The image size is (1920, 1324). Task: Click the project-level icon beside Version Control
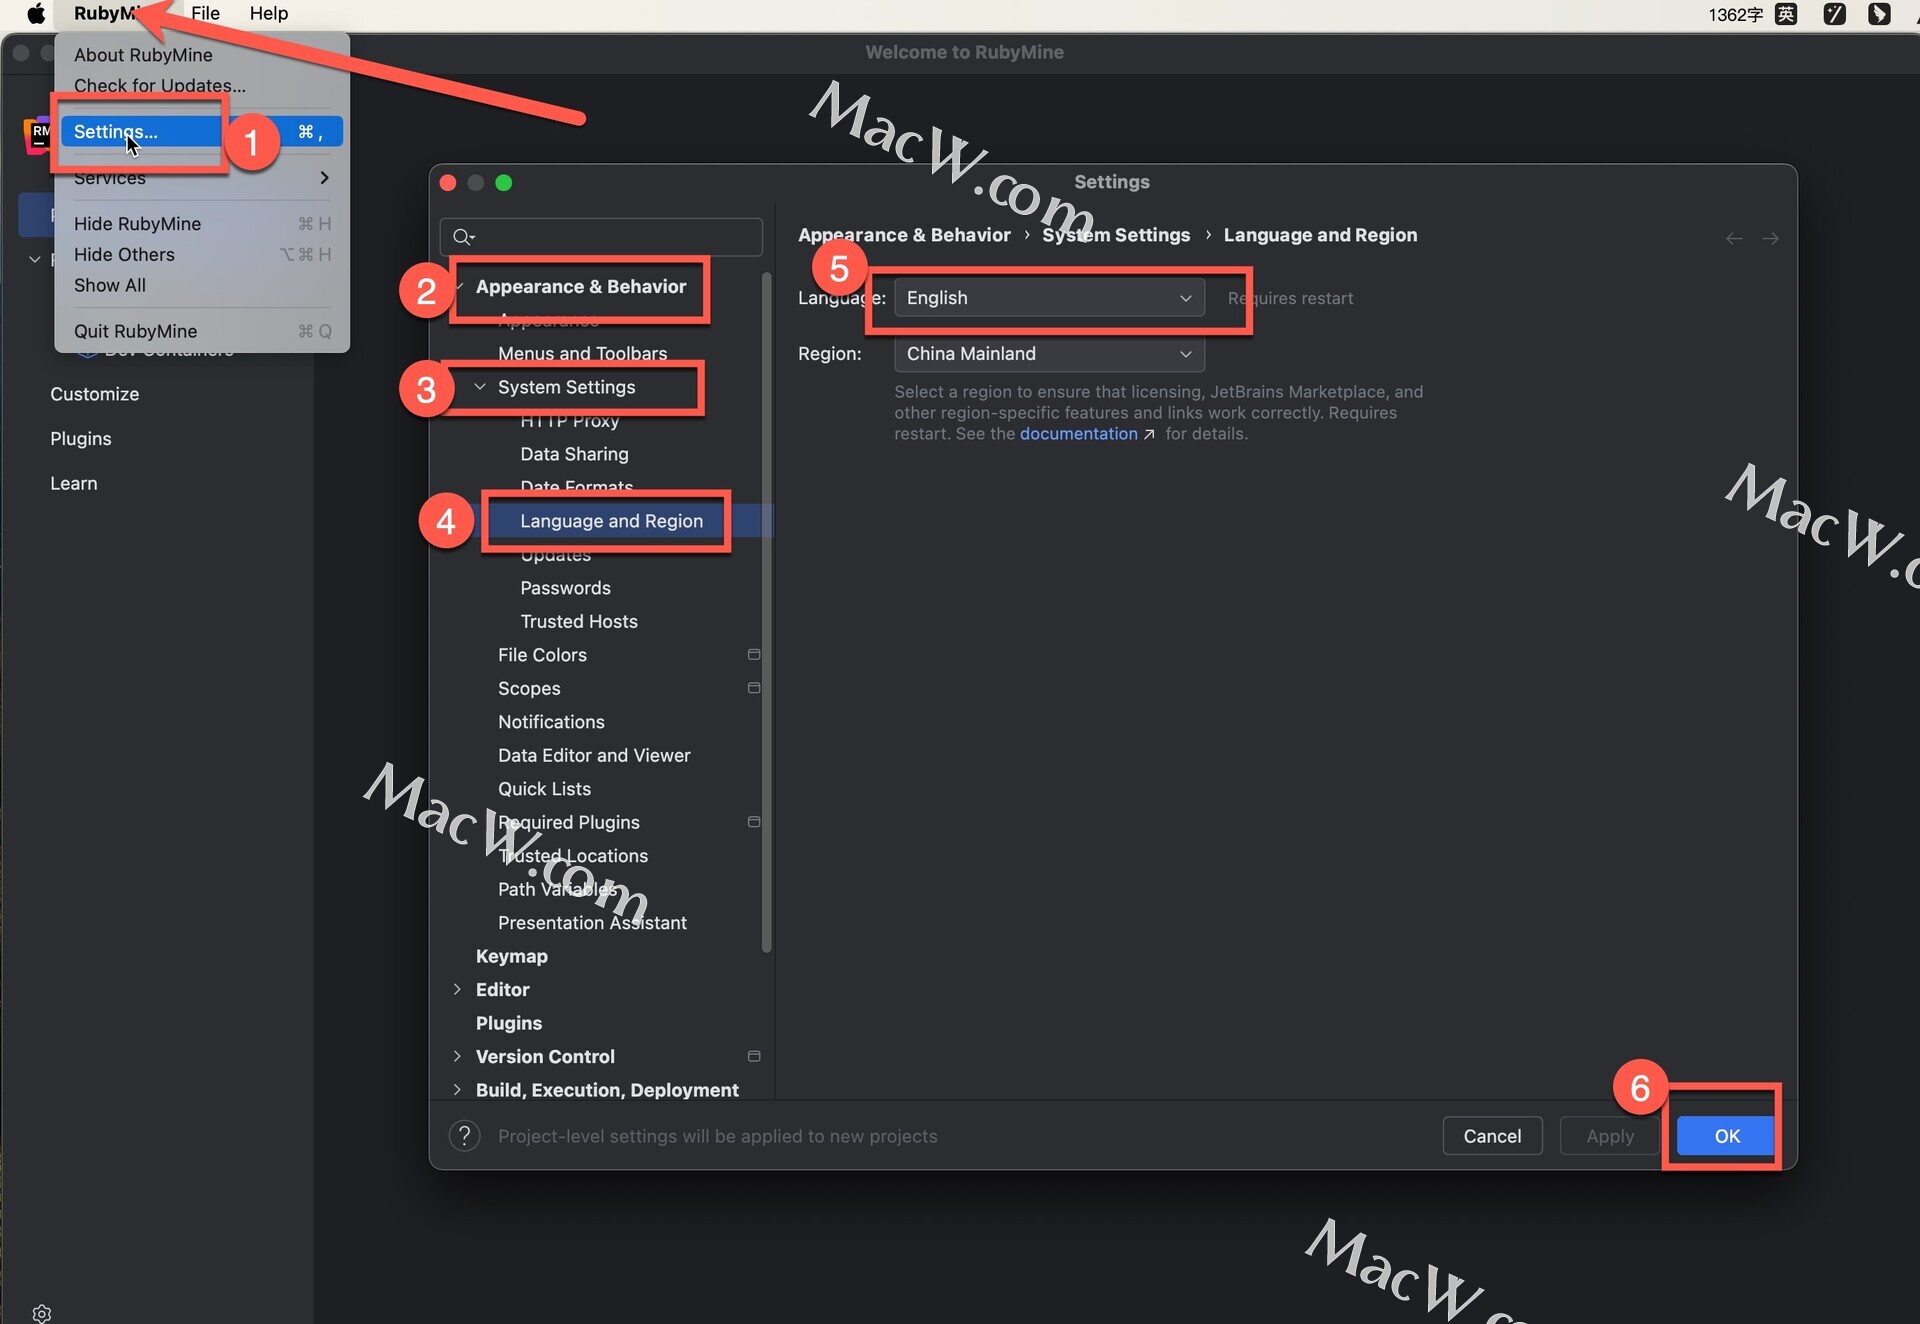tap(754, 1056)
